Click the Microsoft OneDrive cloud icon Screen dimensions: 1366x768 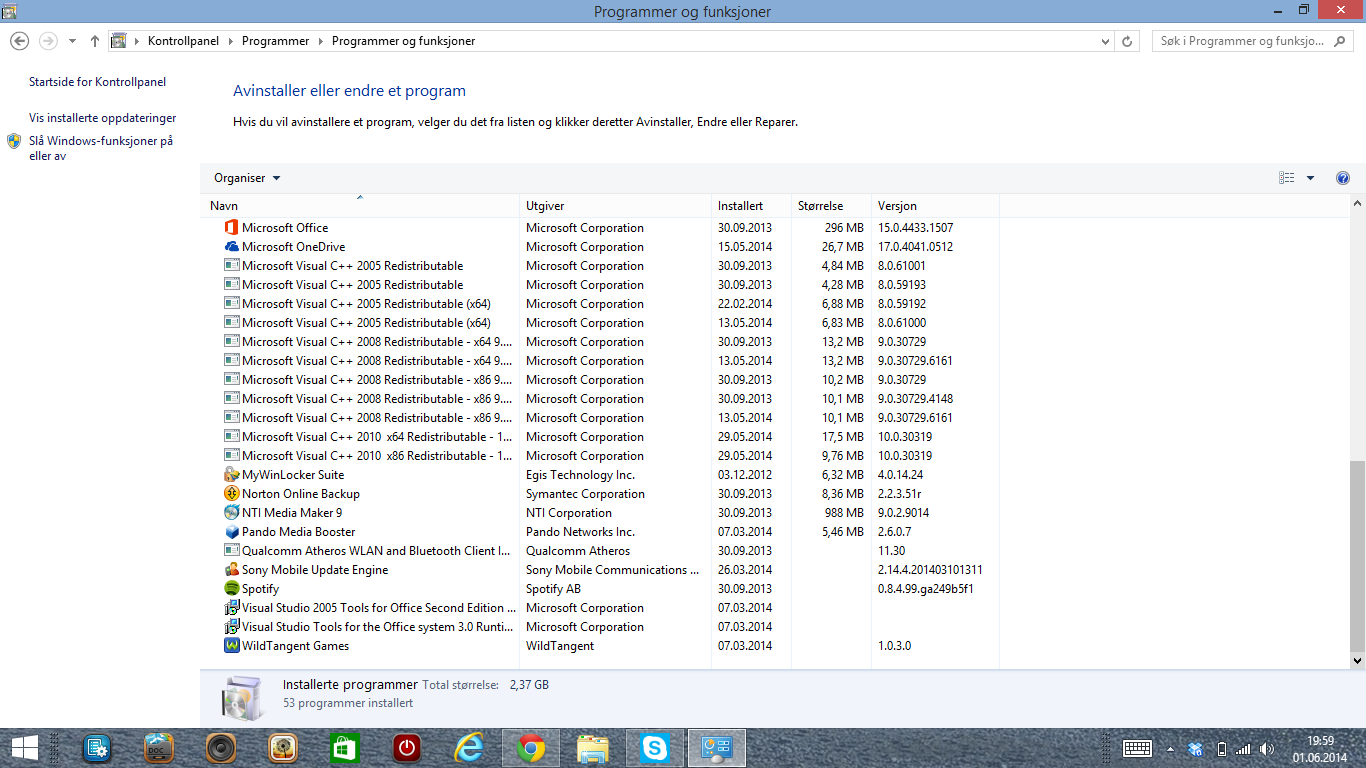click(232, 247)
